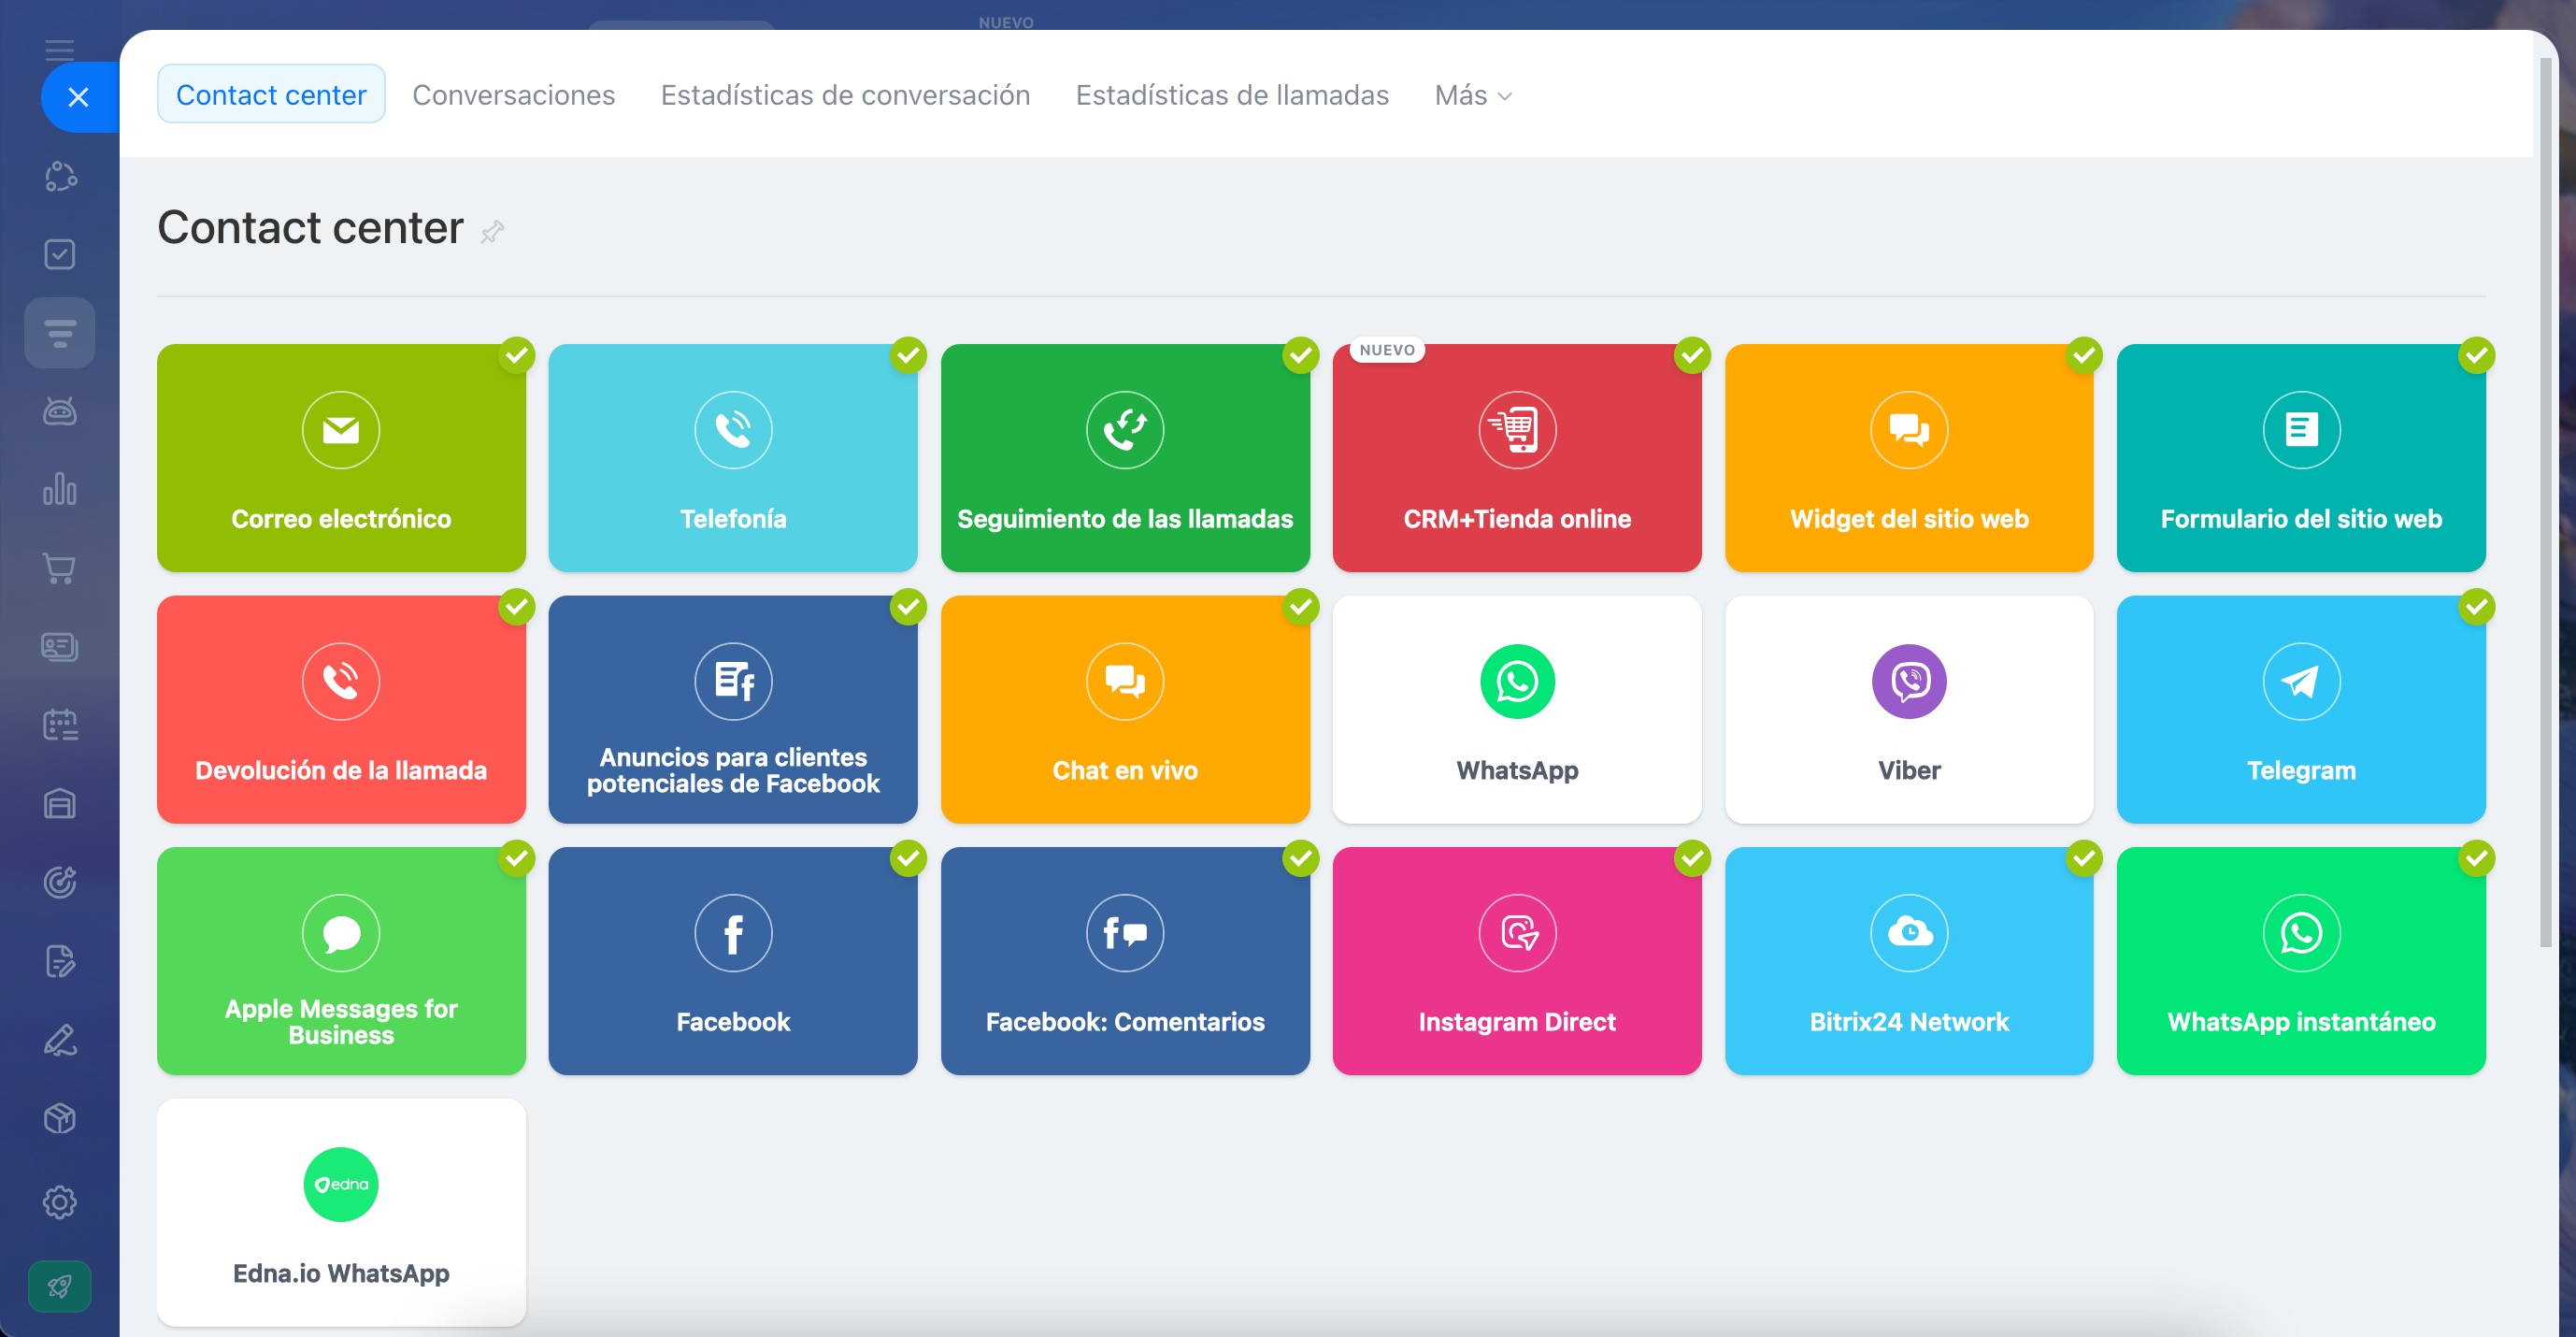Click checkmark badge on Correo electrónico
The height and width of the screenshot is (1337, 2576).
point(517,355)
